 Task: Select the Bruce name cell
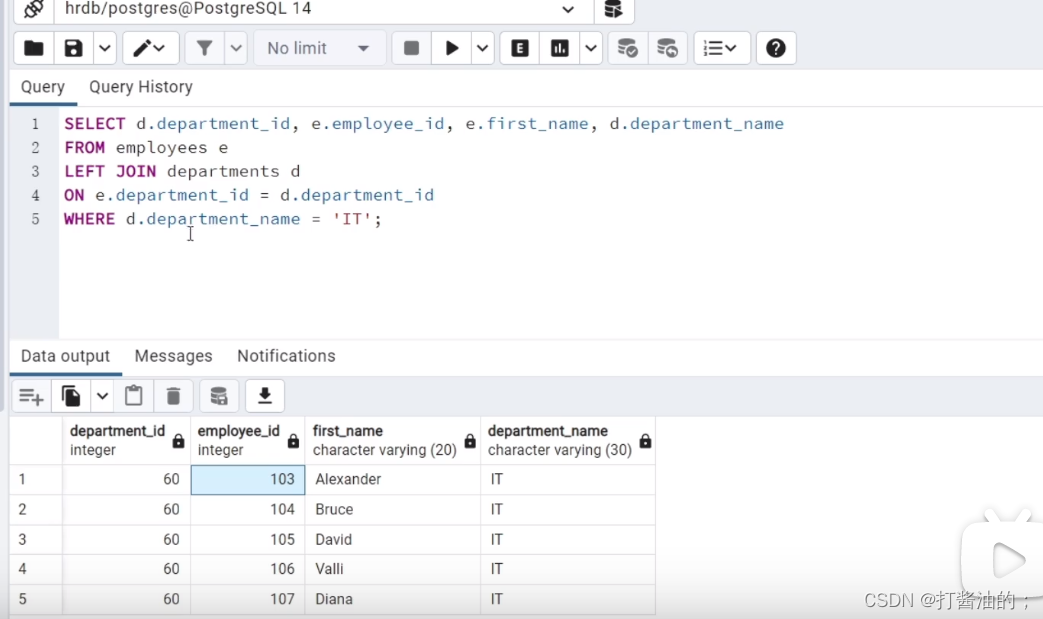point(392,510)
